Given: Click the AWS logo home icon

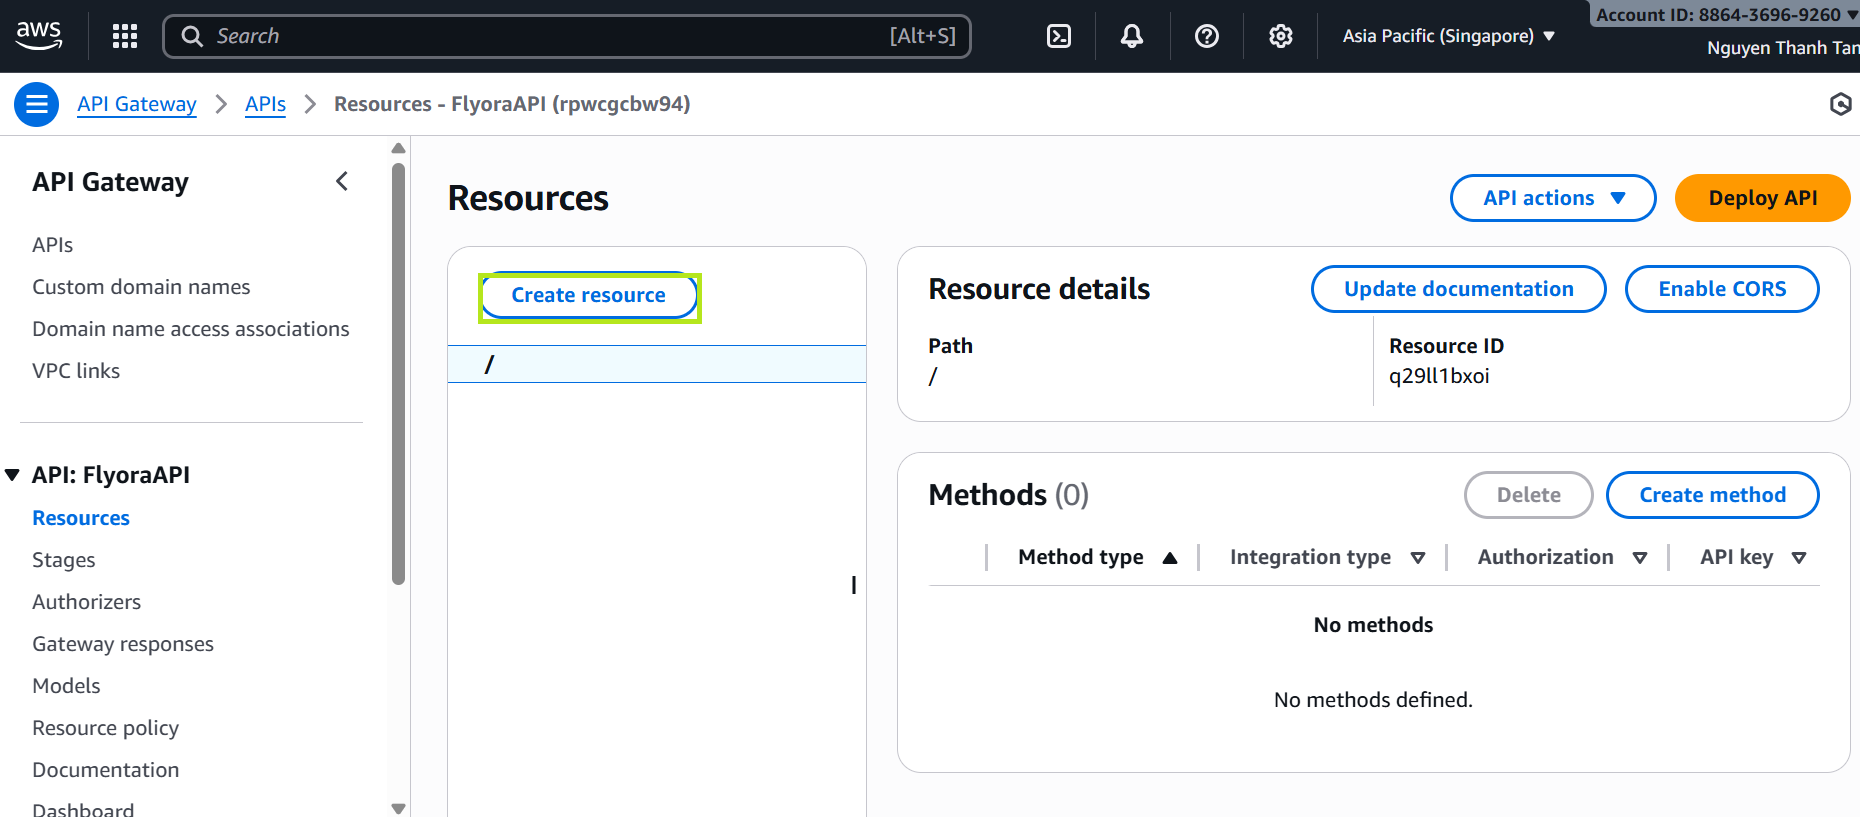Looking at the screenshot, I should pyautogui.click(x=39, y=35).
